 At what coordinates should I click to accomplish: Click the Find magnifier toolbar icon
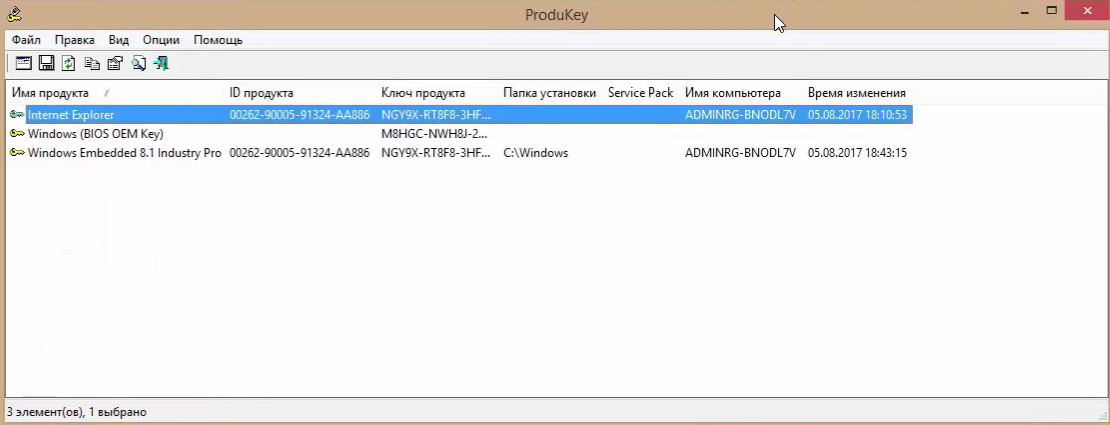139,64
